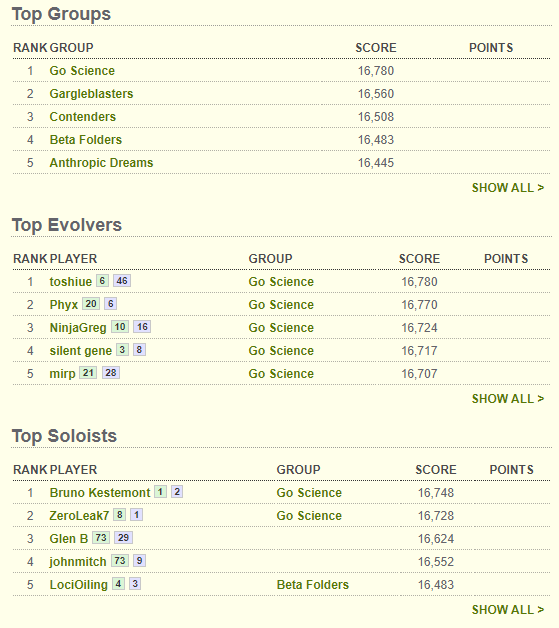
Task: Open Beta Folders in Top Groups
Action: tap(86, 140)
